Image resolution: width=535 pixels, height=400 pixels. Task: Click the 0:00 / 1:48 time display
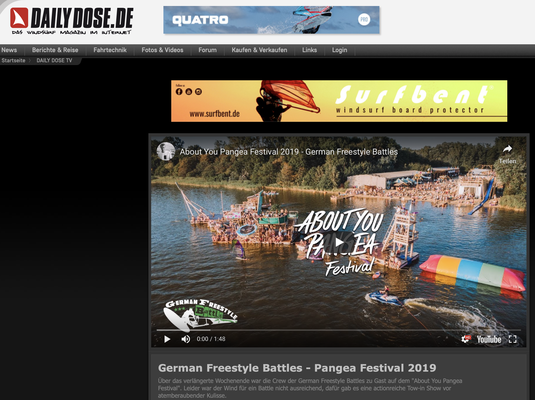[211, 339]
